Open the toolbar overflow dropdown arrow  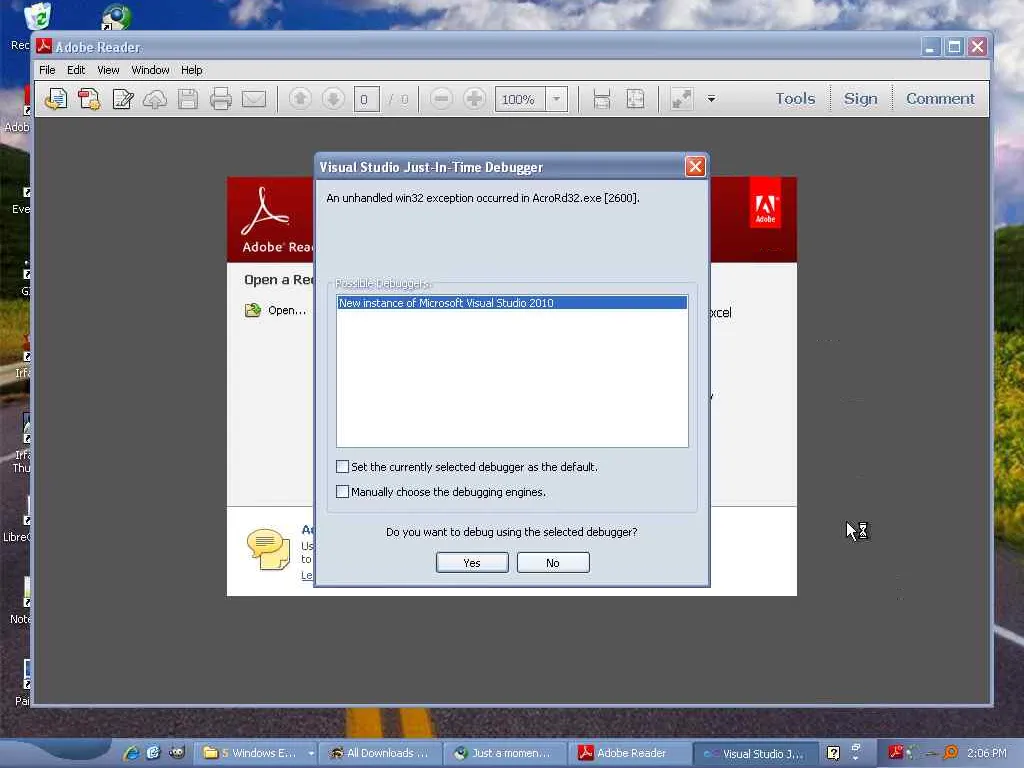[711, 99]
